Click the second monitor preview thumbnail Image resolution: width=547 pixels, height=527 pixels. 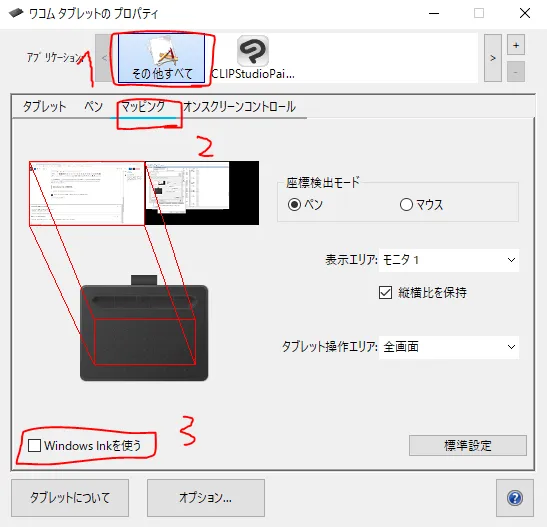coord(202,193)
